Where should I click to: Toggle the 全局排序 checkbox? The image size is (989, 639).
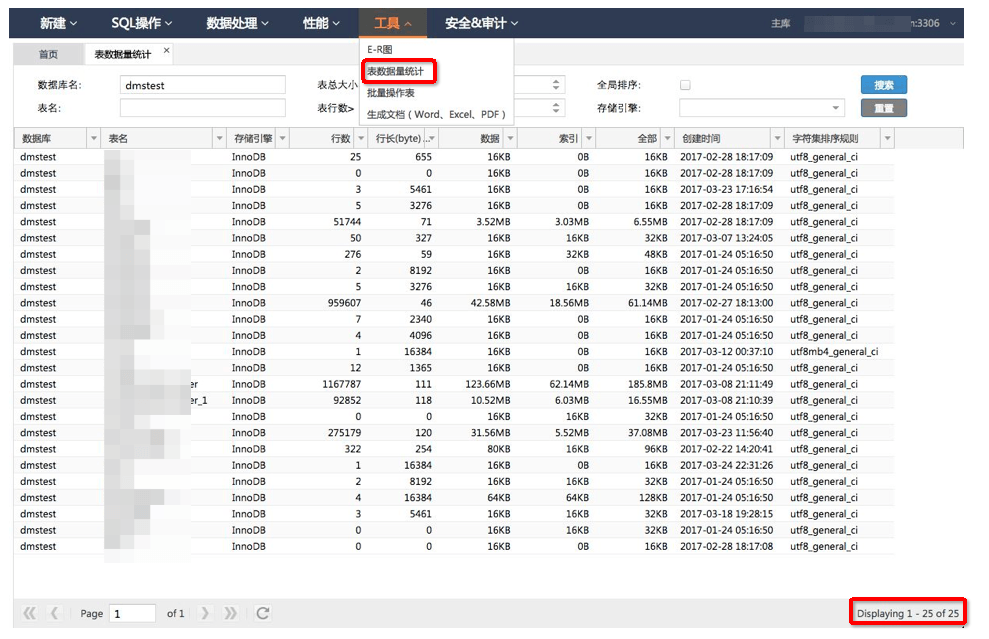686,85
